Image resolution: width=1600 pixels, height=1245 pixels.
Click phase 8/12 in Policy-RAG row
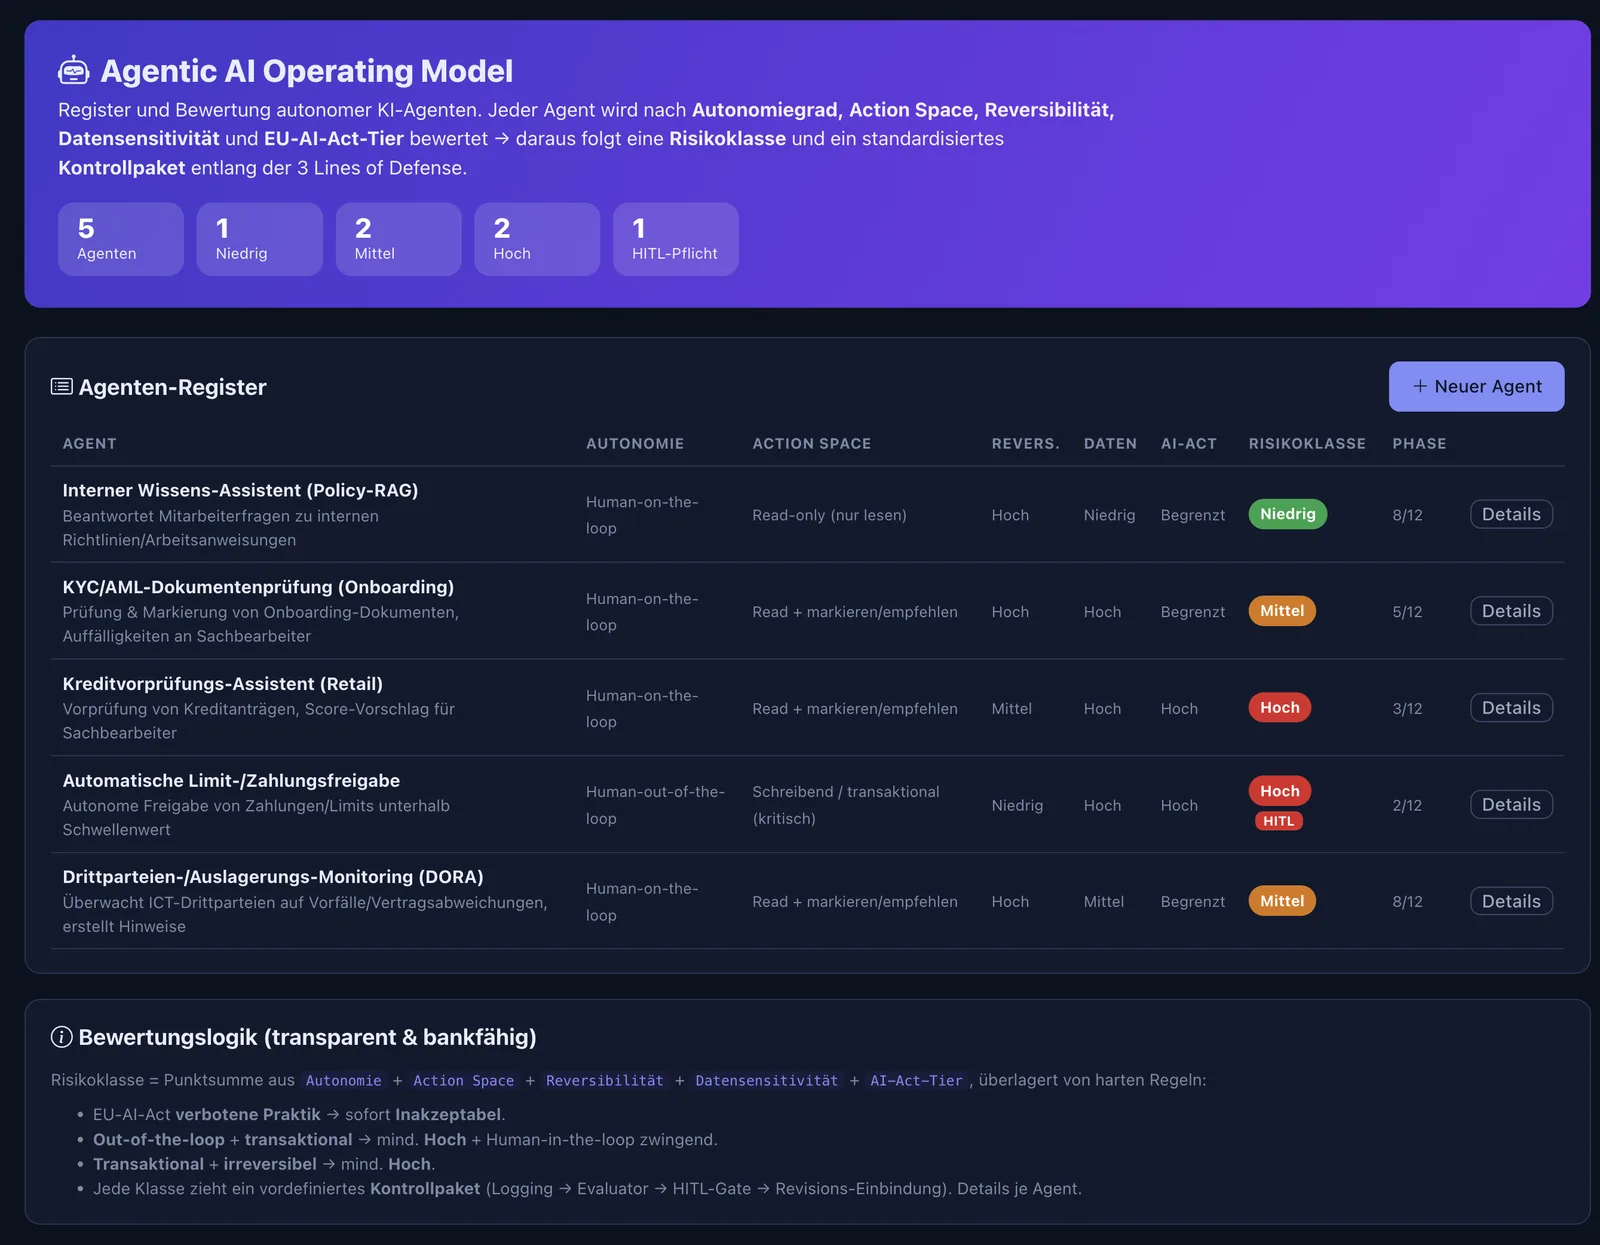tap(1407, 515)
